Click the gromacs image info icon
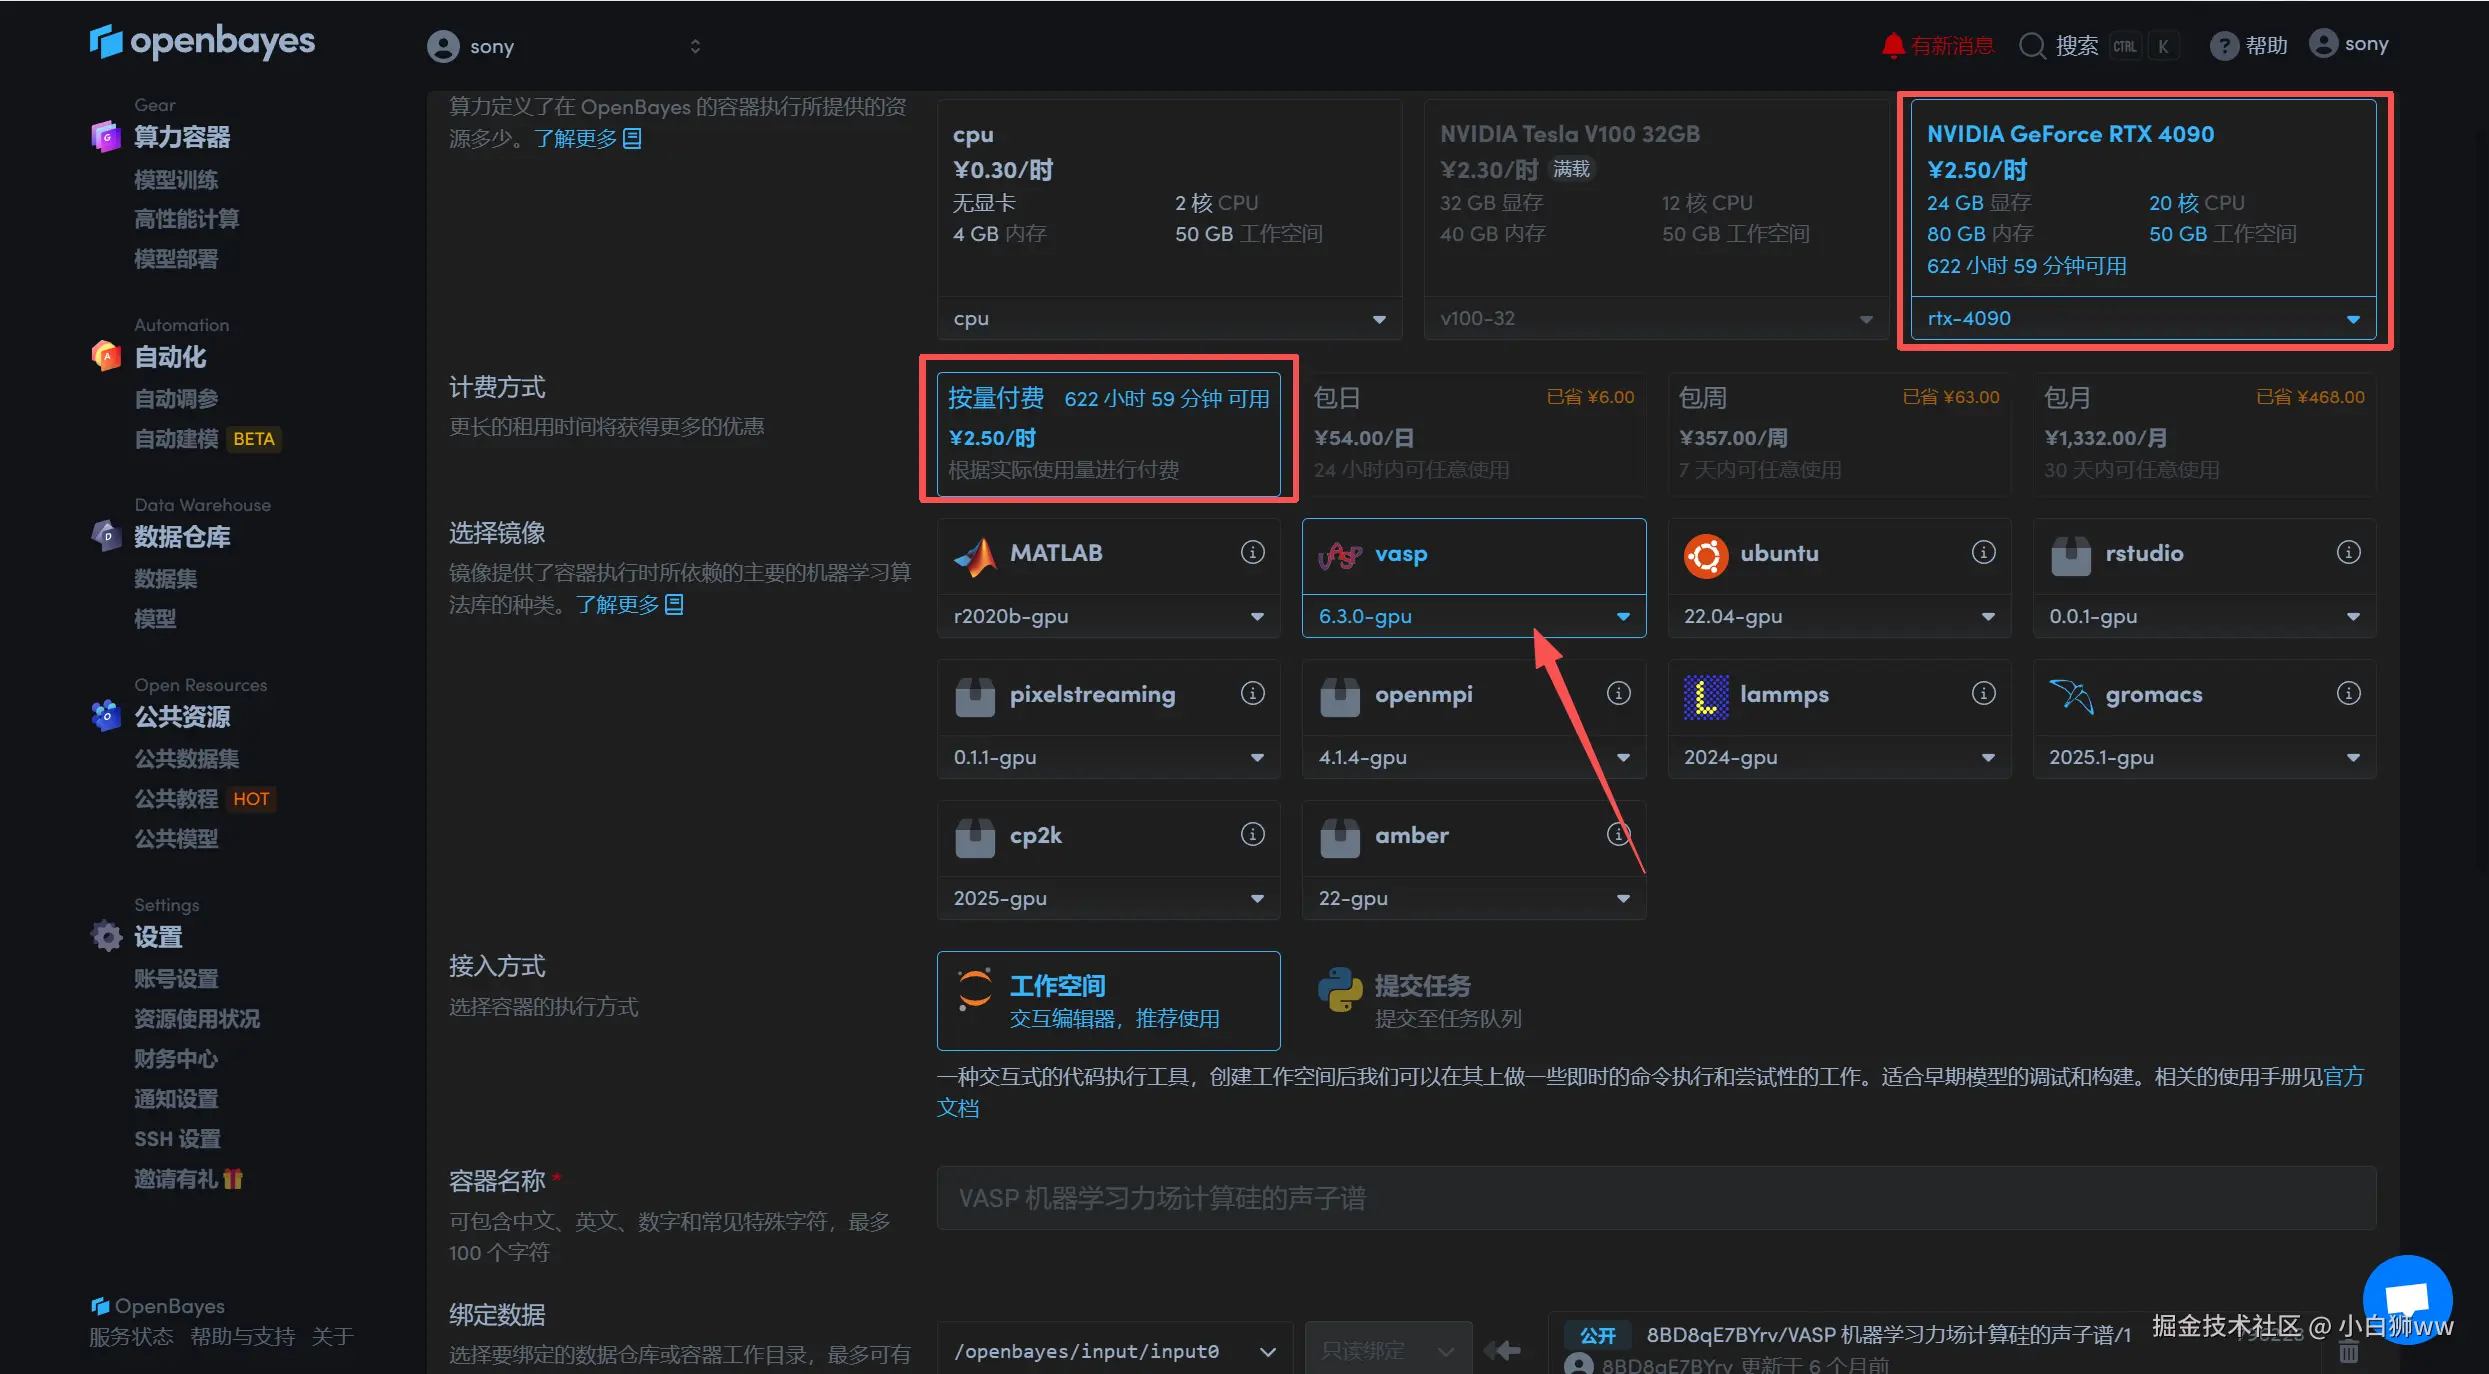The image size is (2489, 1374). 2348,693
